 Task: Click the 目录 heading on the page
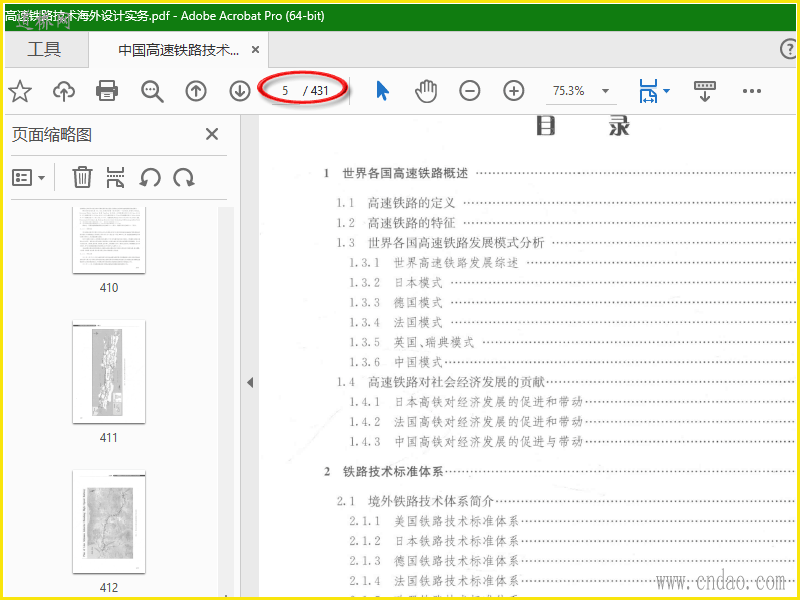583,126
